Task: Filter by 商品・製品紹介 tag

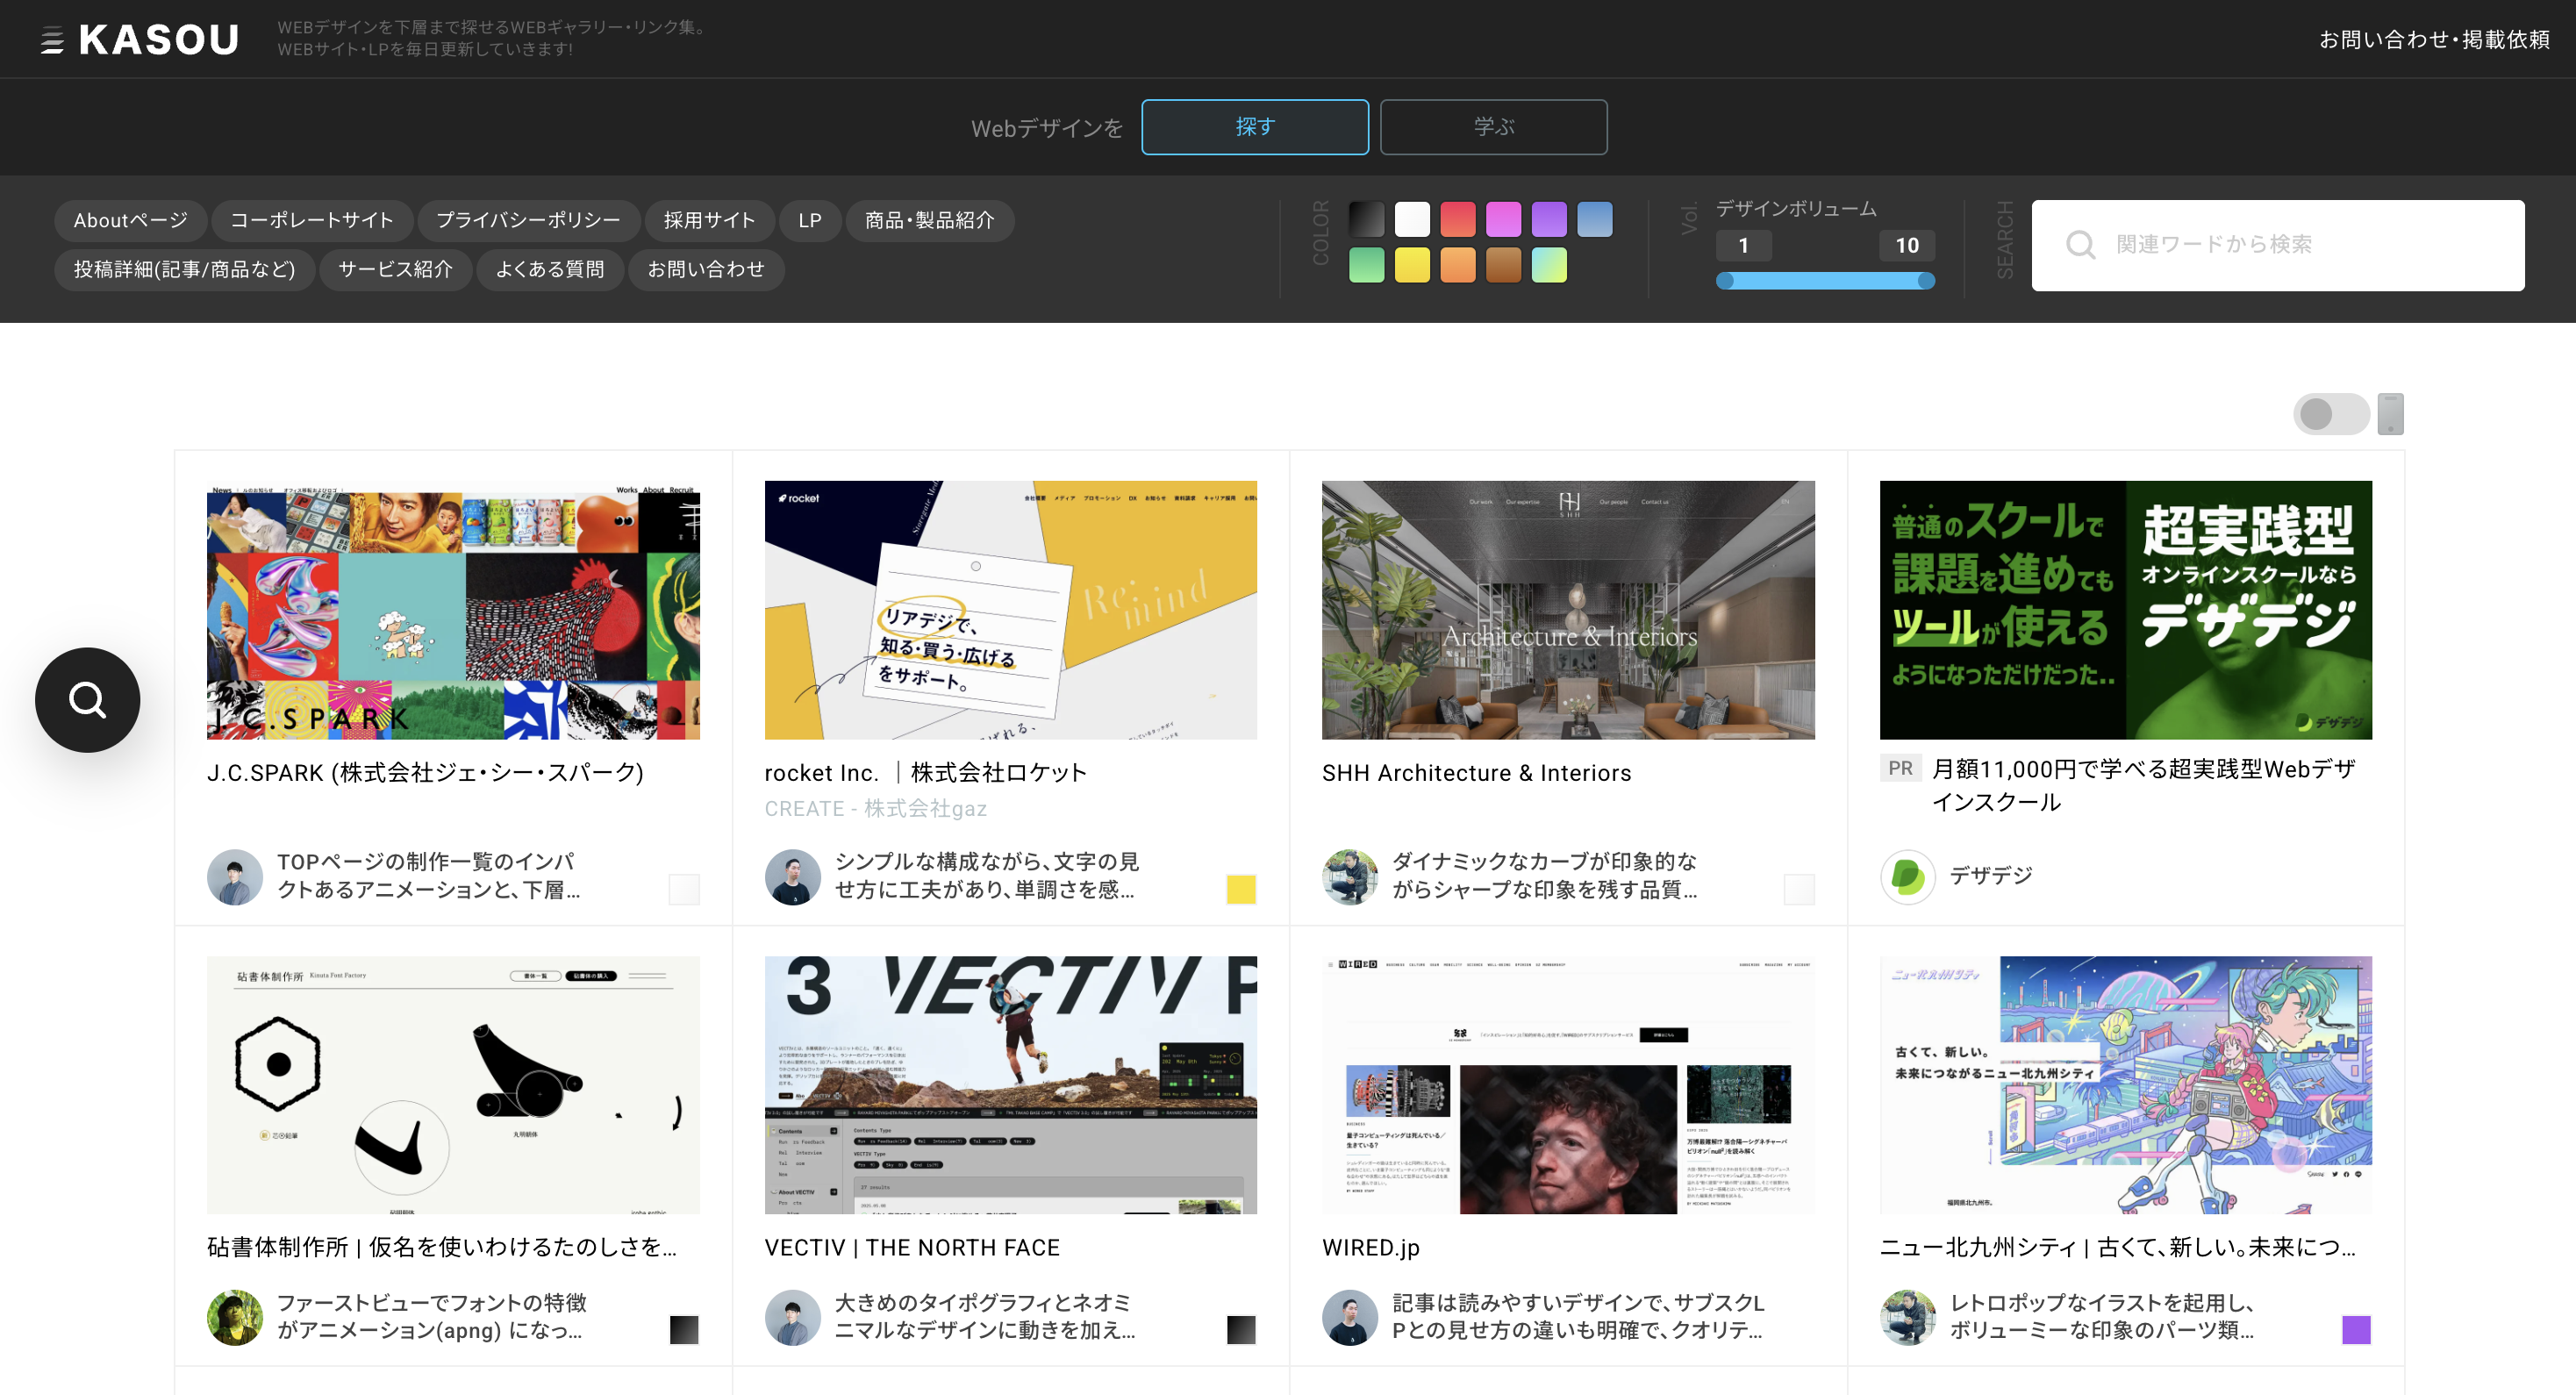Action: [x=930, y=220]
